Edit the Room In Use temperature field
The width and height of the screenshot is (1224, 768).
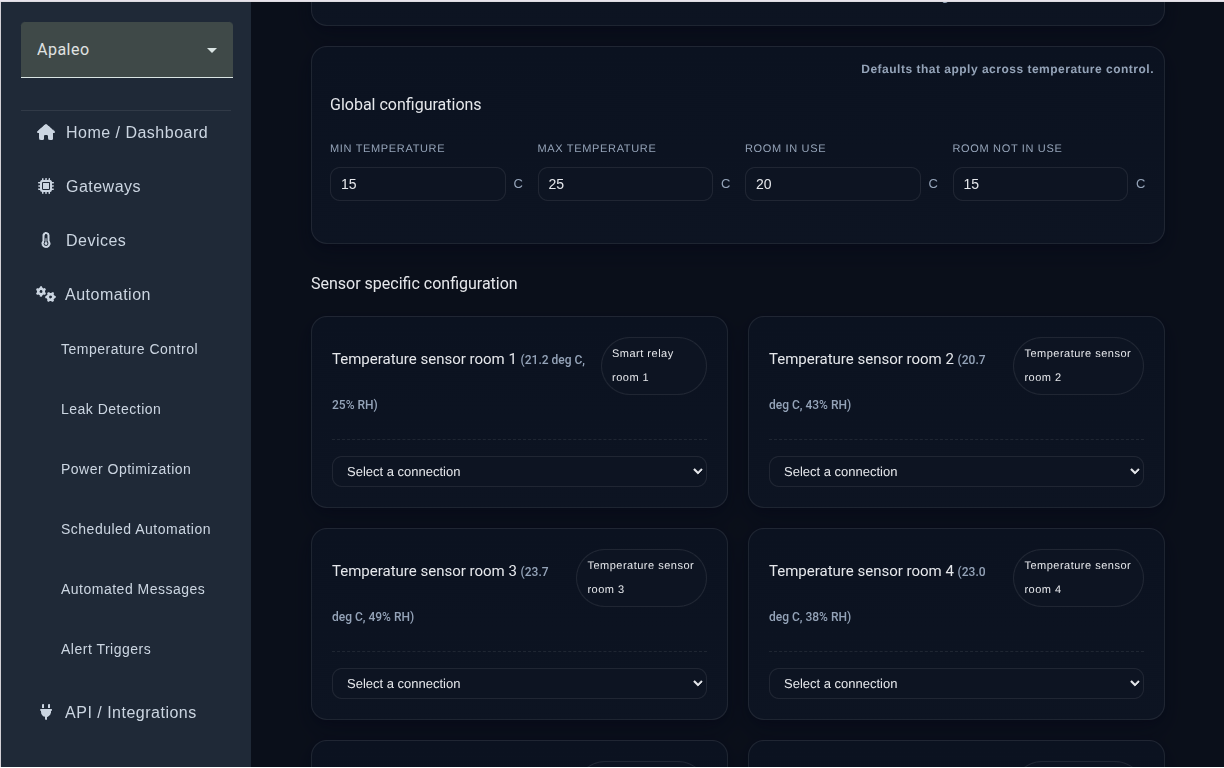832,184
